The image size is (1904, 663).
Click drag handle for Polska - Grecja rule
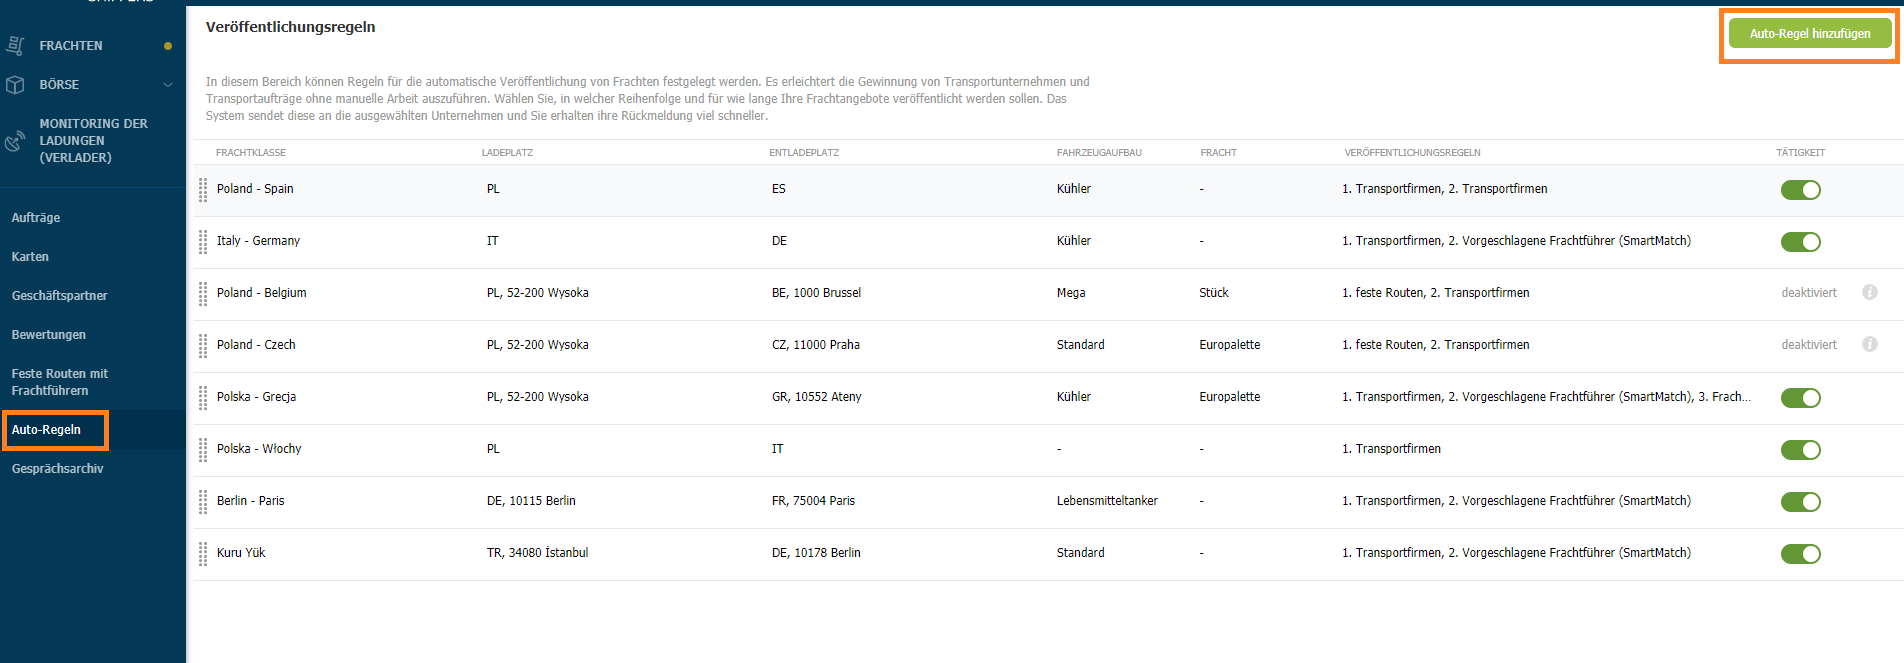coord(203,398)
